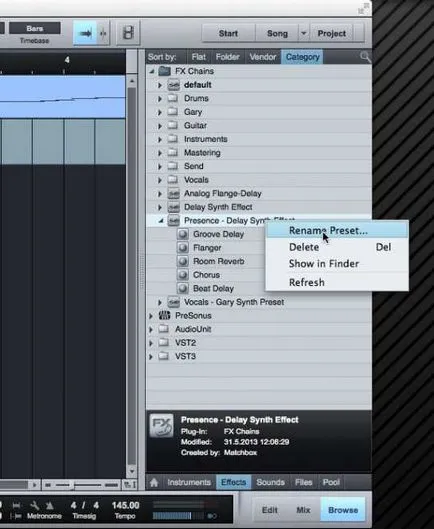Switch to Instruments browser tab
The height and width of the screenshot is (529, 434).
pyautogui.click(x=189, y=482)
